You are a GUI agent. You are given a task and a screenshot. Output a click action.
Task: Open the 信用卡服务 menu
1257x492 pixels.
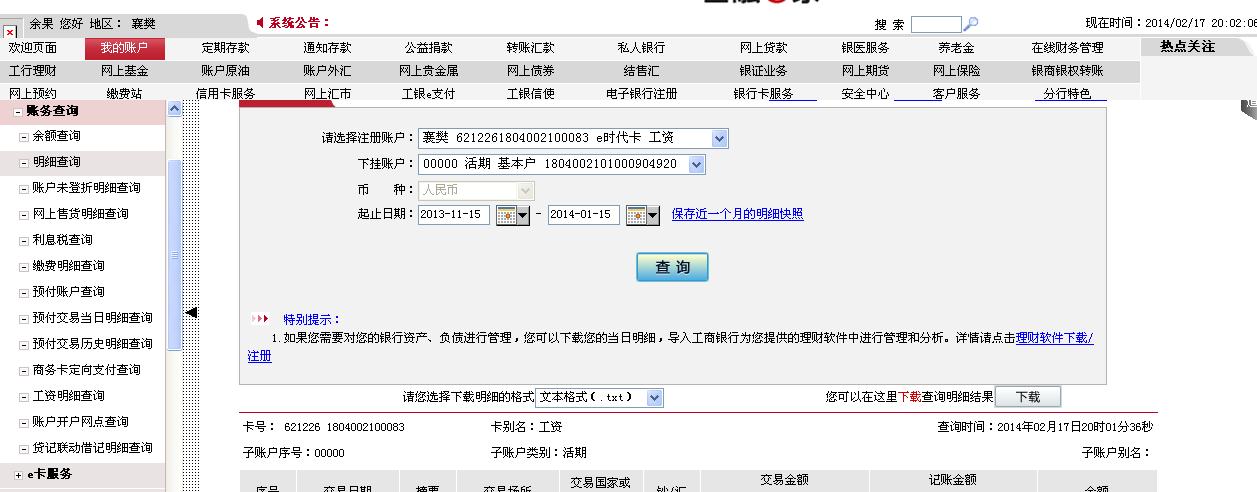[225, 94]
